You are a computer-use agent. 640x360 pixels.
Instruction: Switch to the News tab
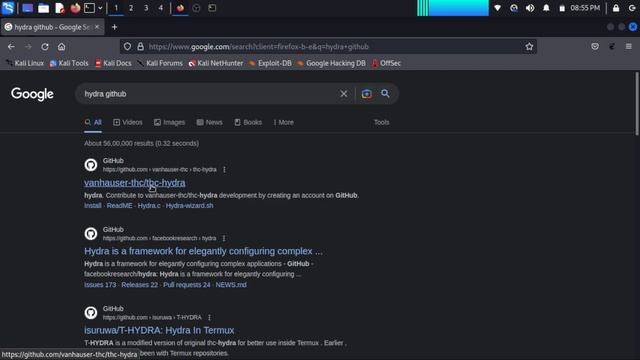[x=209, y=122]
